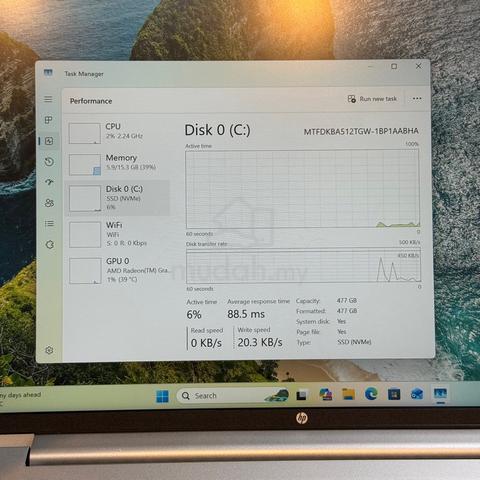
Task: Maximize the Task Manager window
Action: (x=394, y=67)
